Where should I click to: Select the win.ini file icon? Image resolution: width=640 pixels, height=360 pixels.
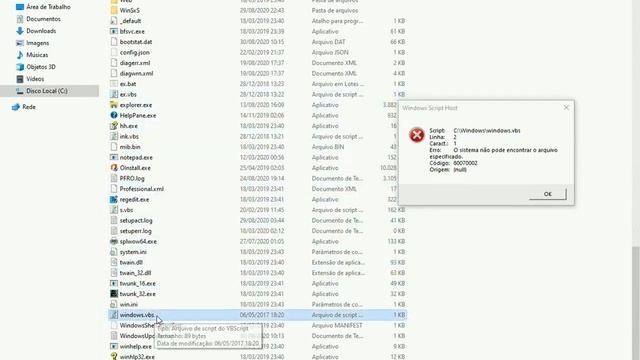point(114,304)
